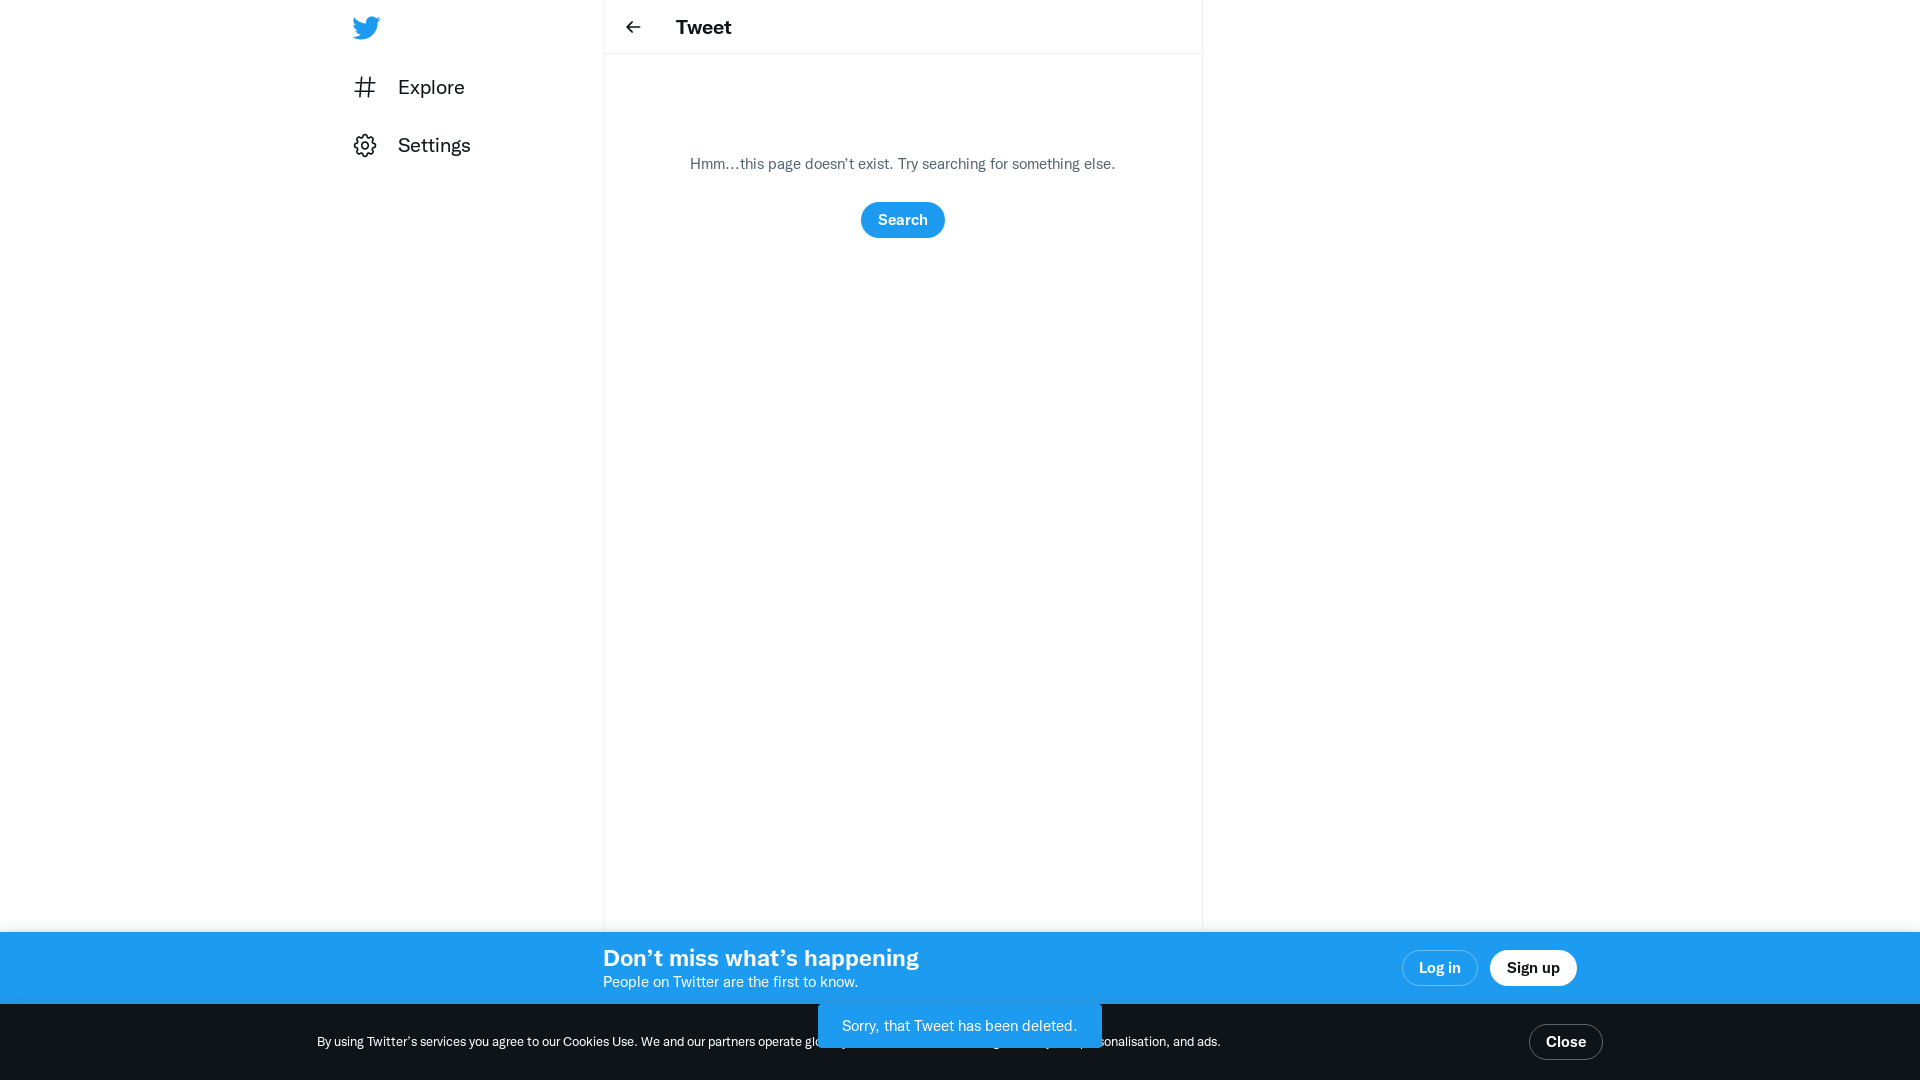Open the Settings menu item label
1920x1080 pixels.
click(434, 146)
